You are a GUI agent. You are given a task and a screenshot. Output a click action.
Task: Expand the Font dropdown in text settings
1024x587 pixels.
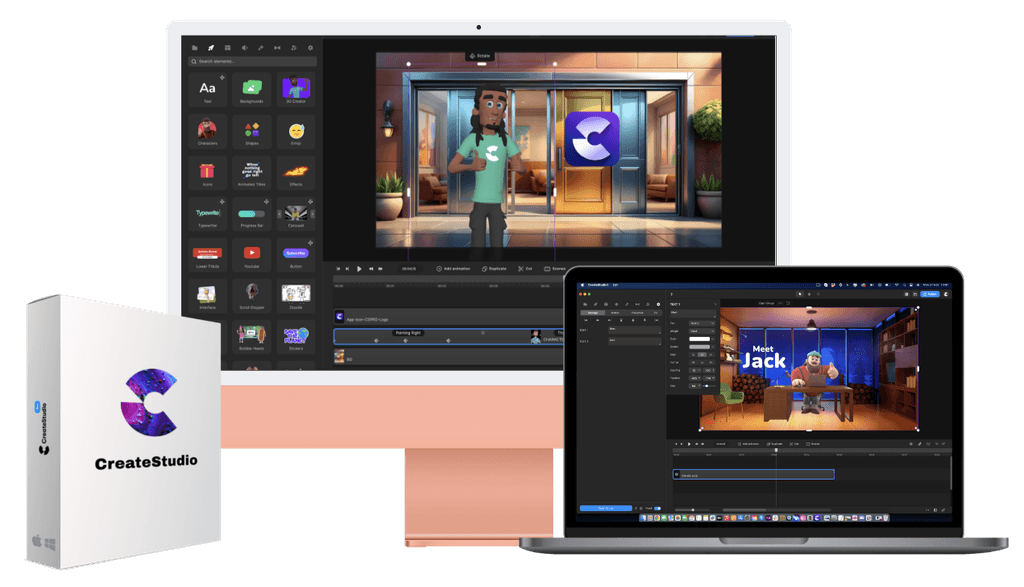point(699,323)
